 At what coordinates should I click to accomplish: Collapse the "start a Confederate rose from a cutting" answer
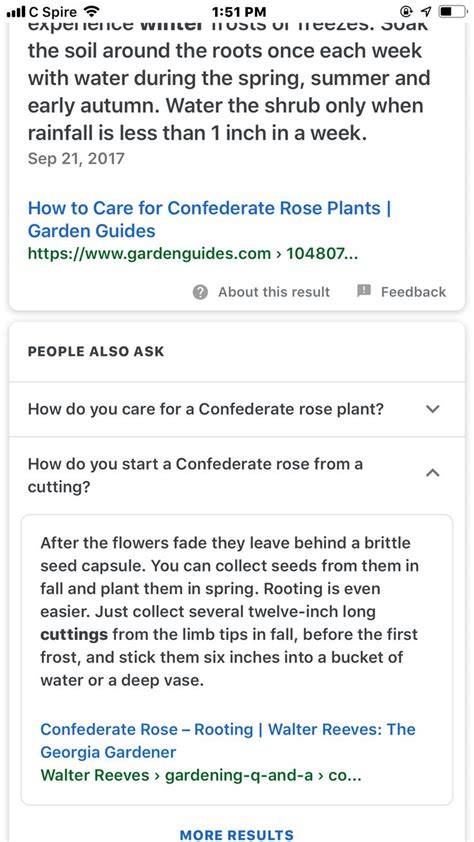(237, 475)
